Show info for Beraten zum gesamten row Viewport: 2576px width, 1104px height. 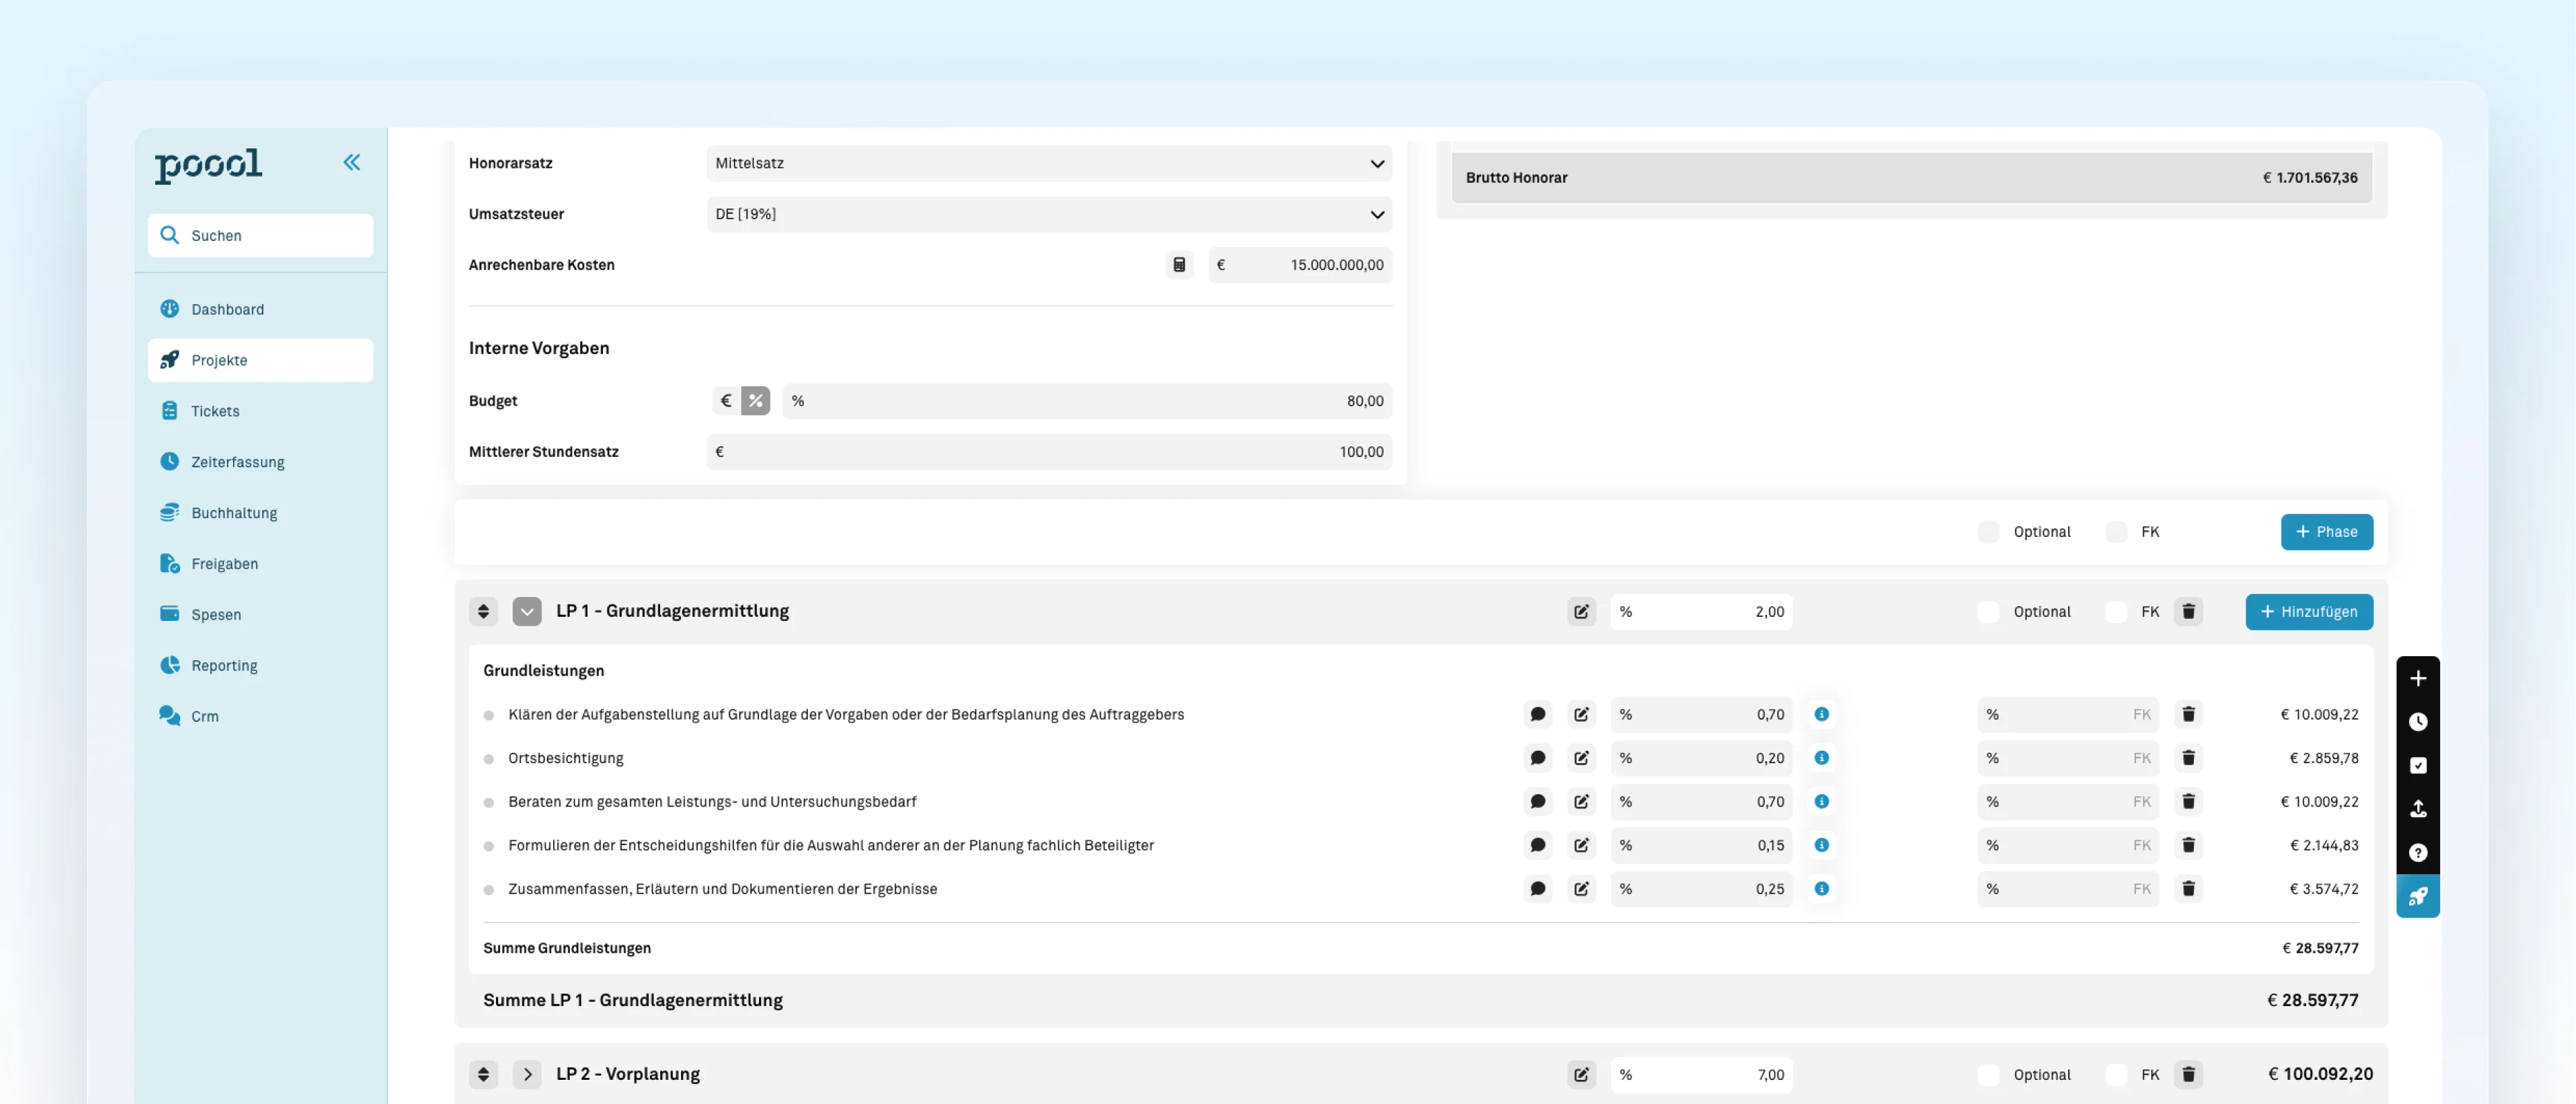[1821, 802]
